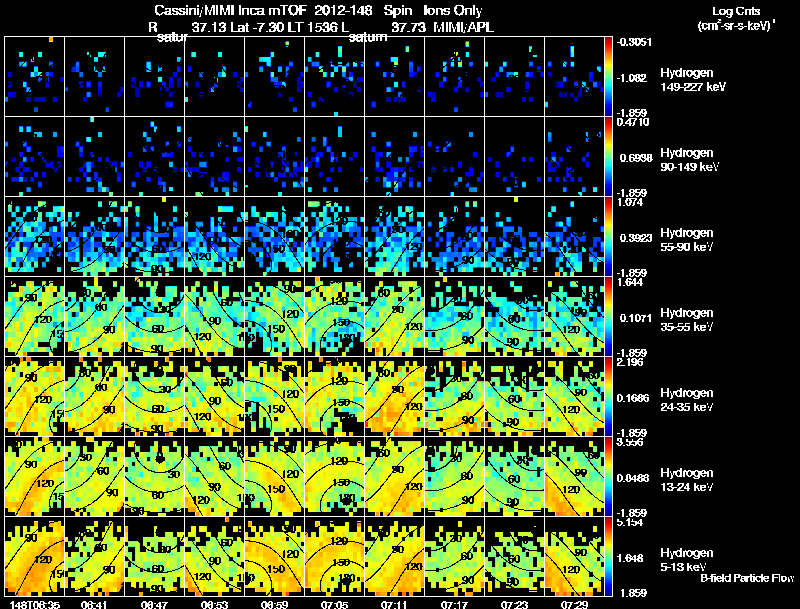Click the MIMI/APL credit text
The height and width of the screenshot is (609, 800).
pyautogui.click(x=463, y=27)
